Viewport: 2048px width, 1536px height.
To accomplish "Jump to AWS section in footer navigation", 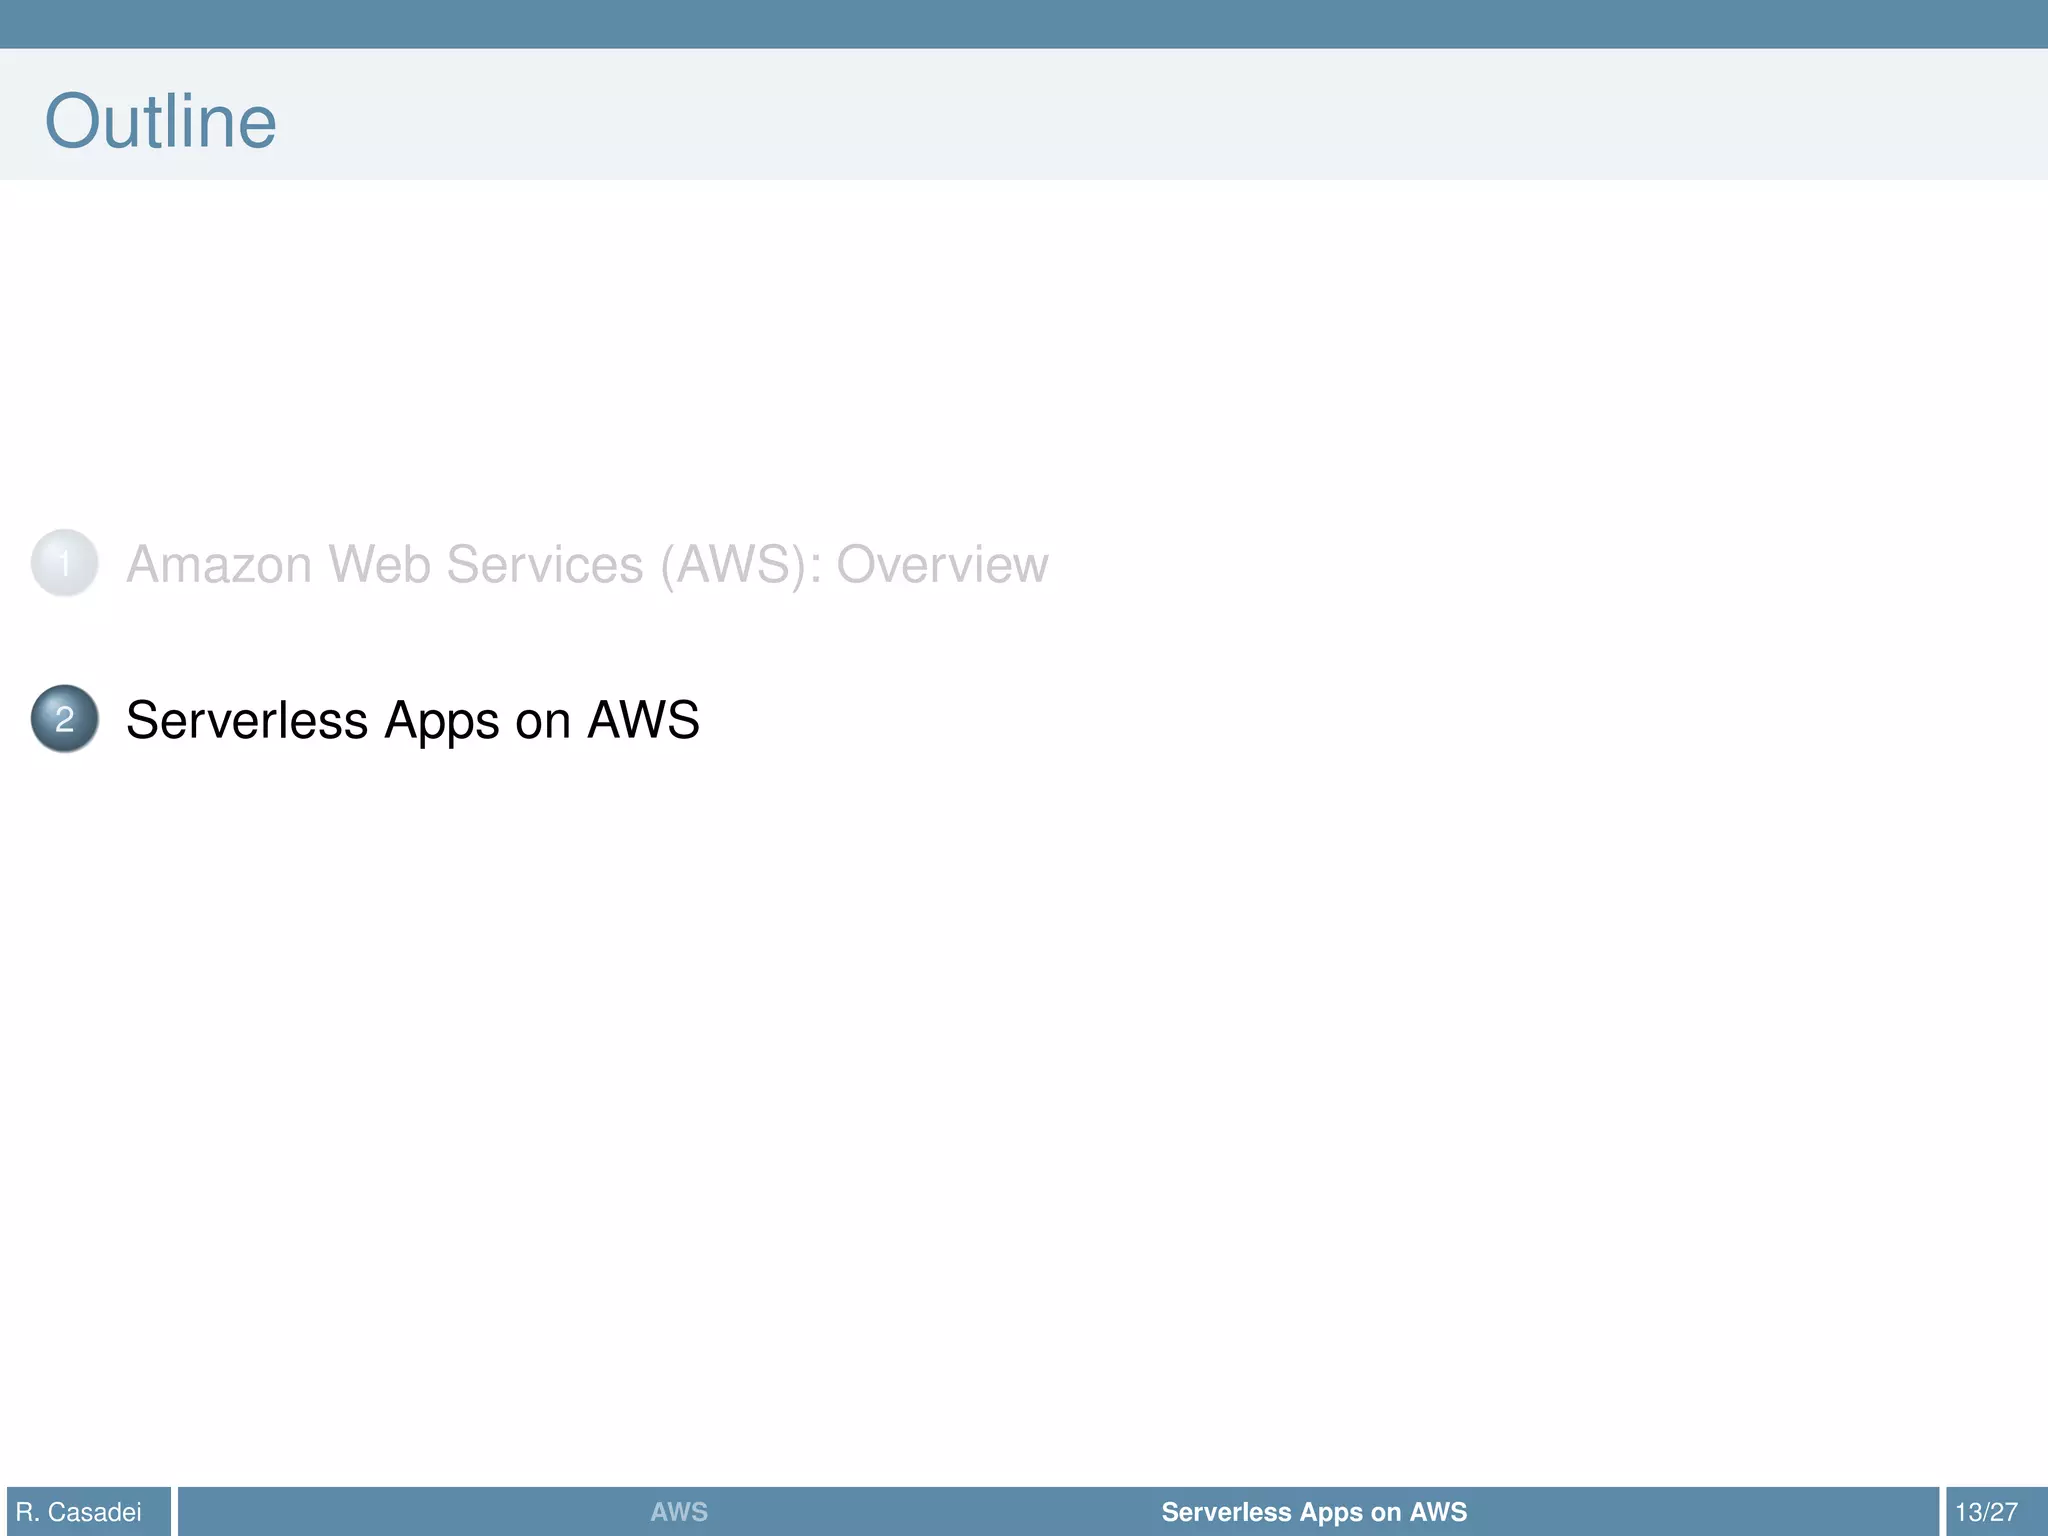I will pyautogui.click(x=679, y=1512).
